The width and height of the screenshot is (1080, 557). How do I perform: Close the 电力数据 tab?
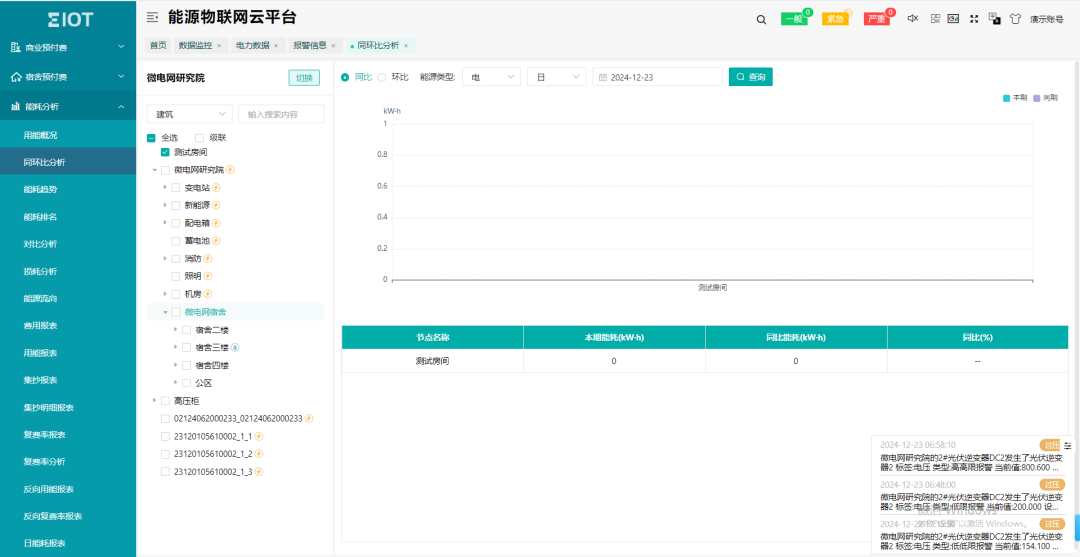tap(276, 46)
